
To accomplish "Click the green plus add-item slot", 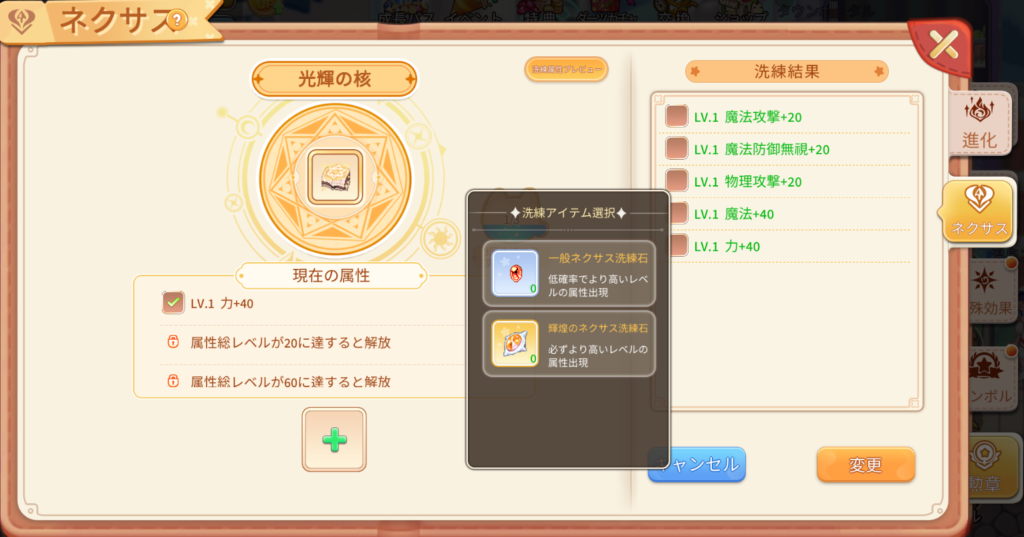I will (x=334, y=440).
